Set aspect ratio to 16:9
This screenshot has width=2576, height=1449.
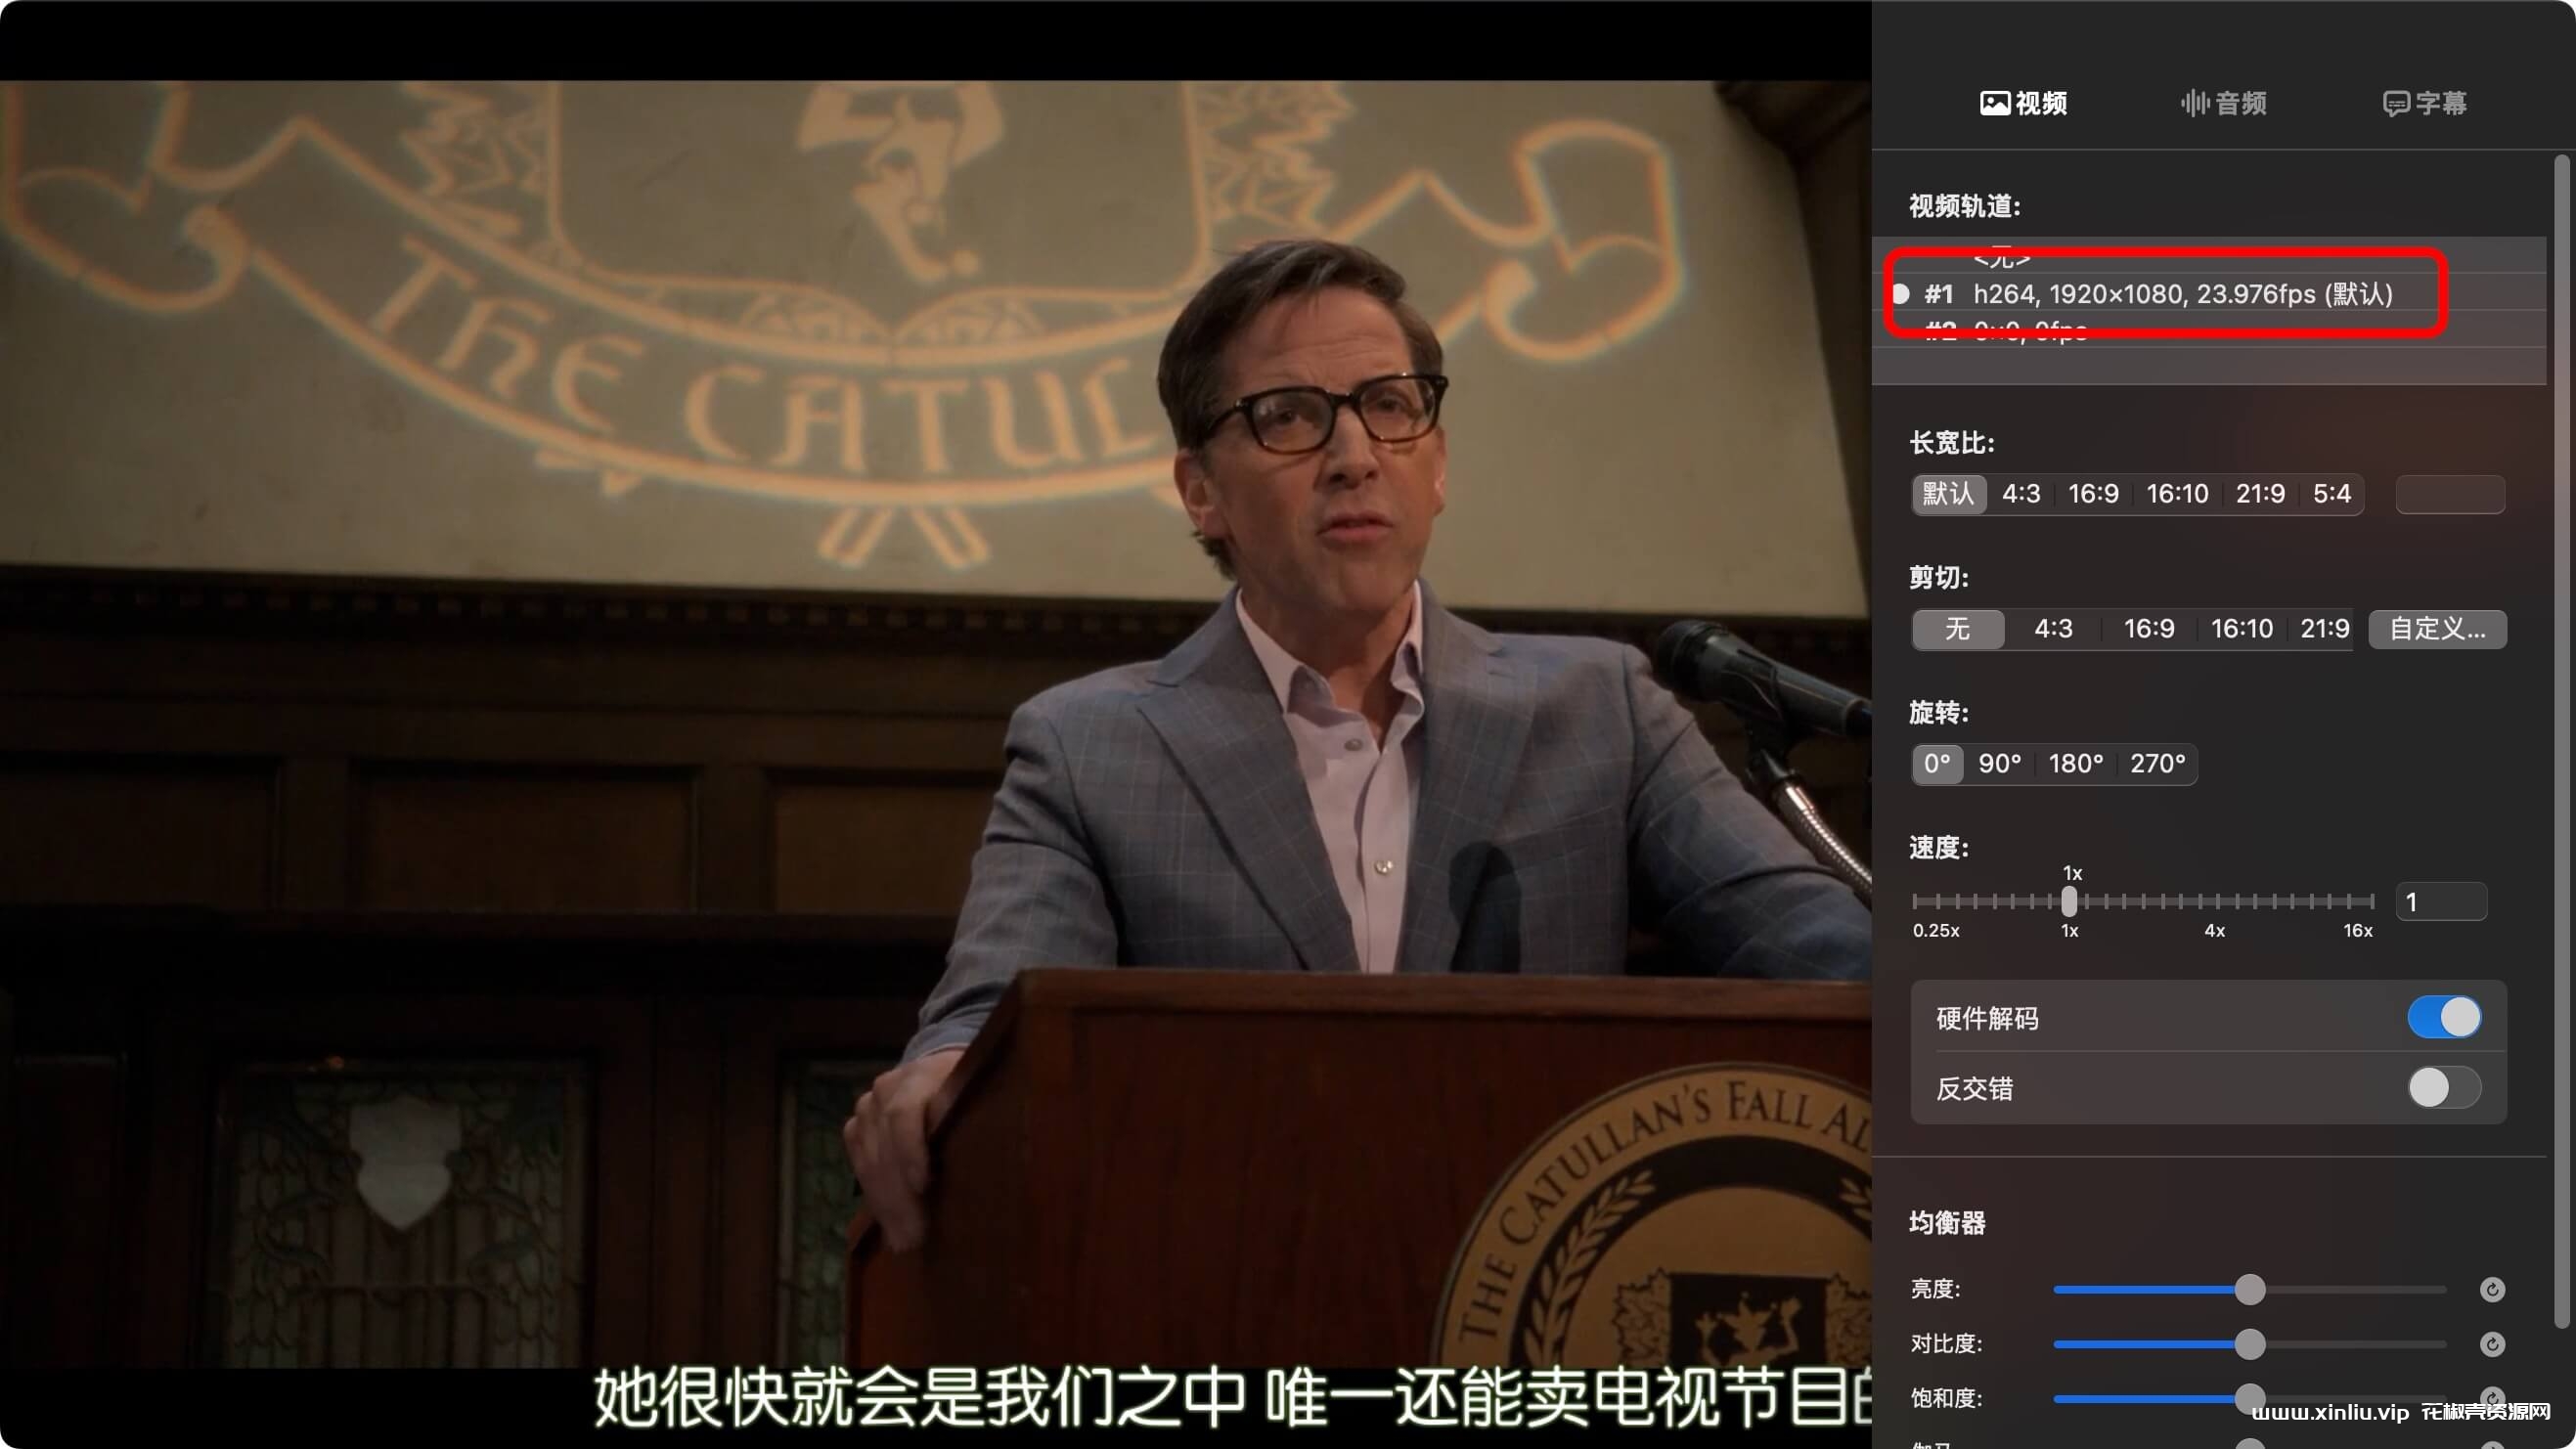pyautogui.click(x=2093, y=494)
